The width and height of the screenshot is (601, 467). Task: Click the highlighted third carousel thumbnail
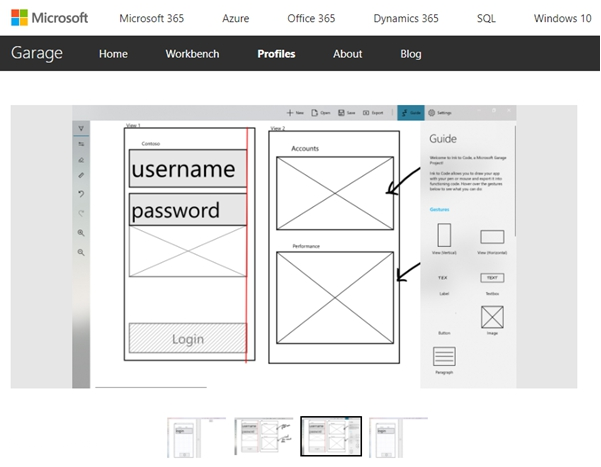(331, 437)
